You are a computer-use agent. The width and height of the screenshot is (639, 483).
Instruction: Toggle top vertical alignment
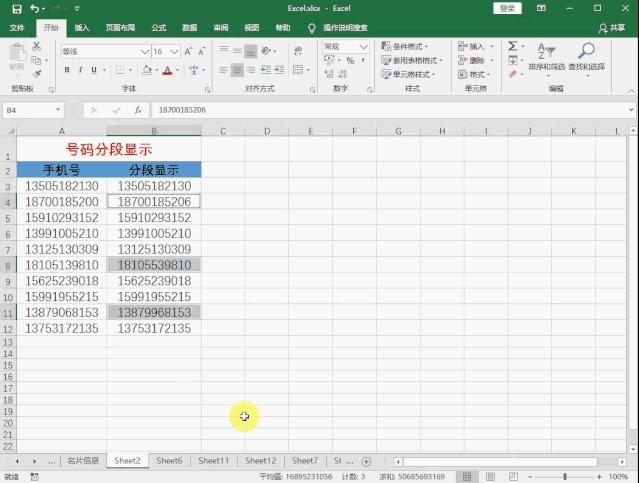(x=224, y=51)
